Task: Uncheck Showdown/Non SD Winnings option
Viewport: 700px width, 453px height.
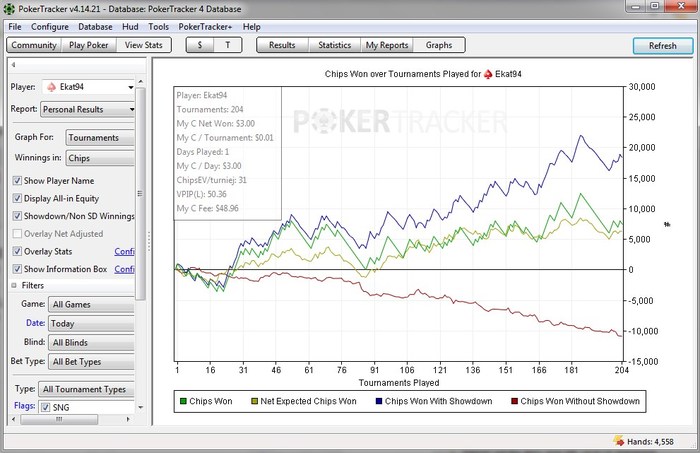Action: point(17,216)
